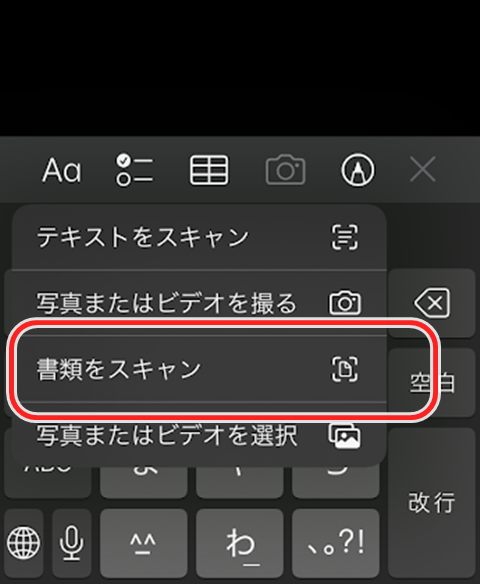Switch keyboard with the globe icon

pyautogui.click(x=23, y=543)
